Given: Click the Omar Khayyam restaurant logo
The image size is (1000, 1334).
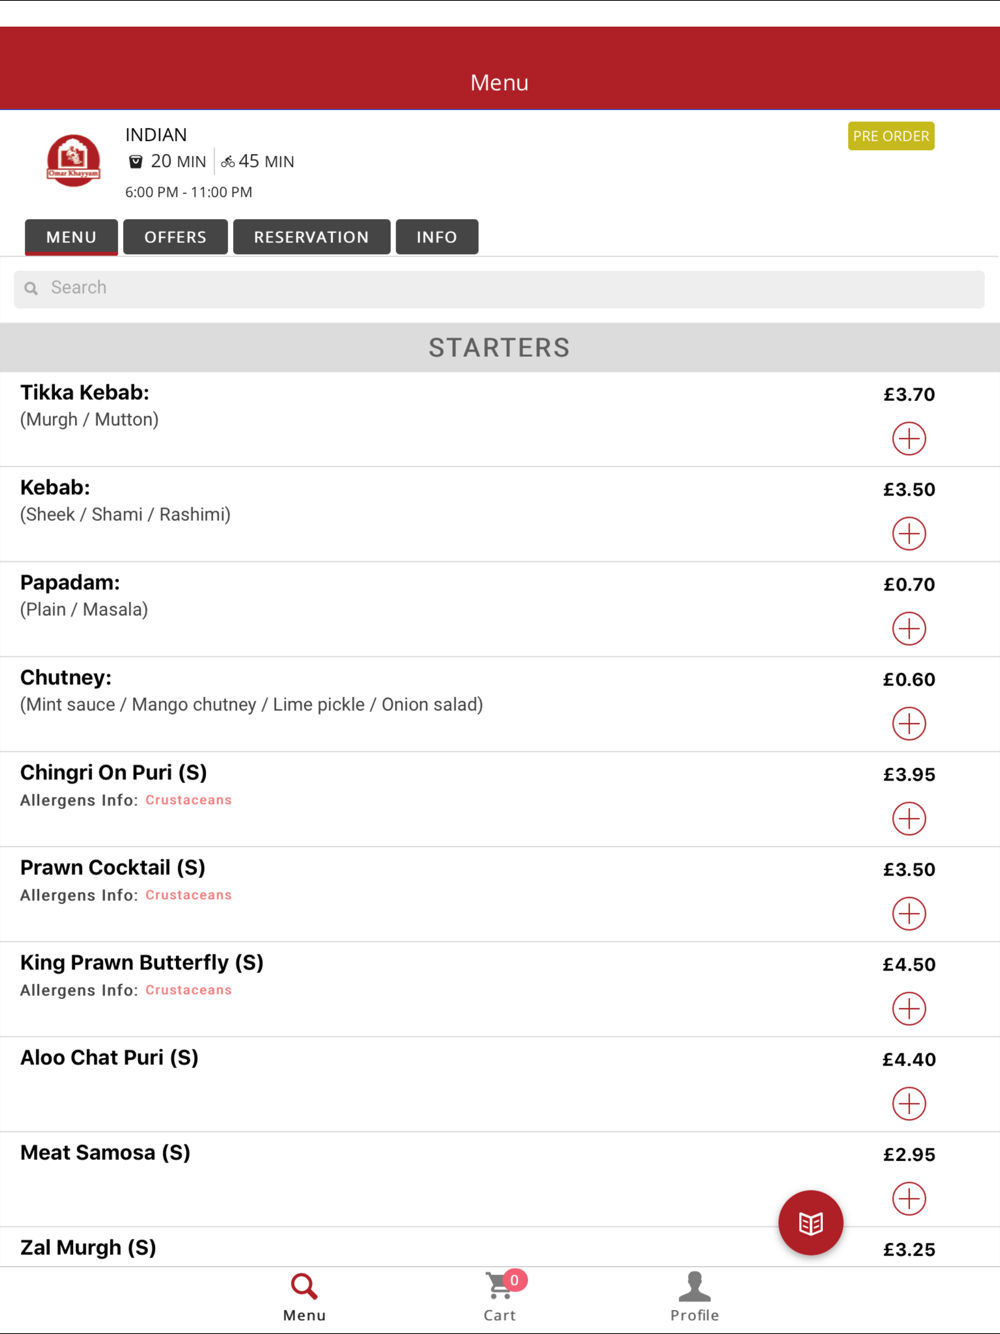Looking at the screenshot, I should [73, 160].
